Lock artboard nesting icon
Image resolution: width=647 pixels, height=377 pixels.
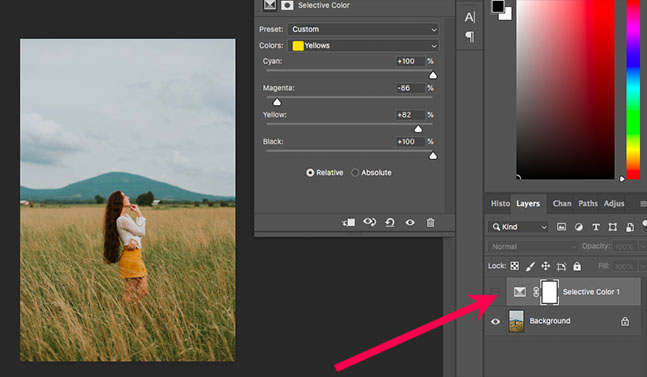pyautogui.click(x=561, y=266)
